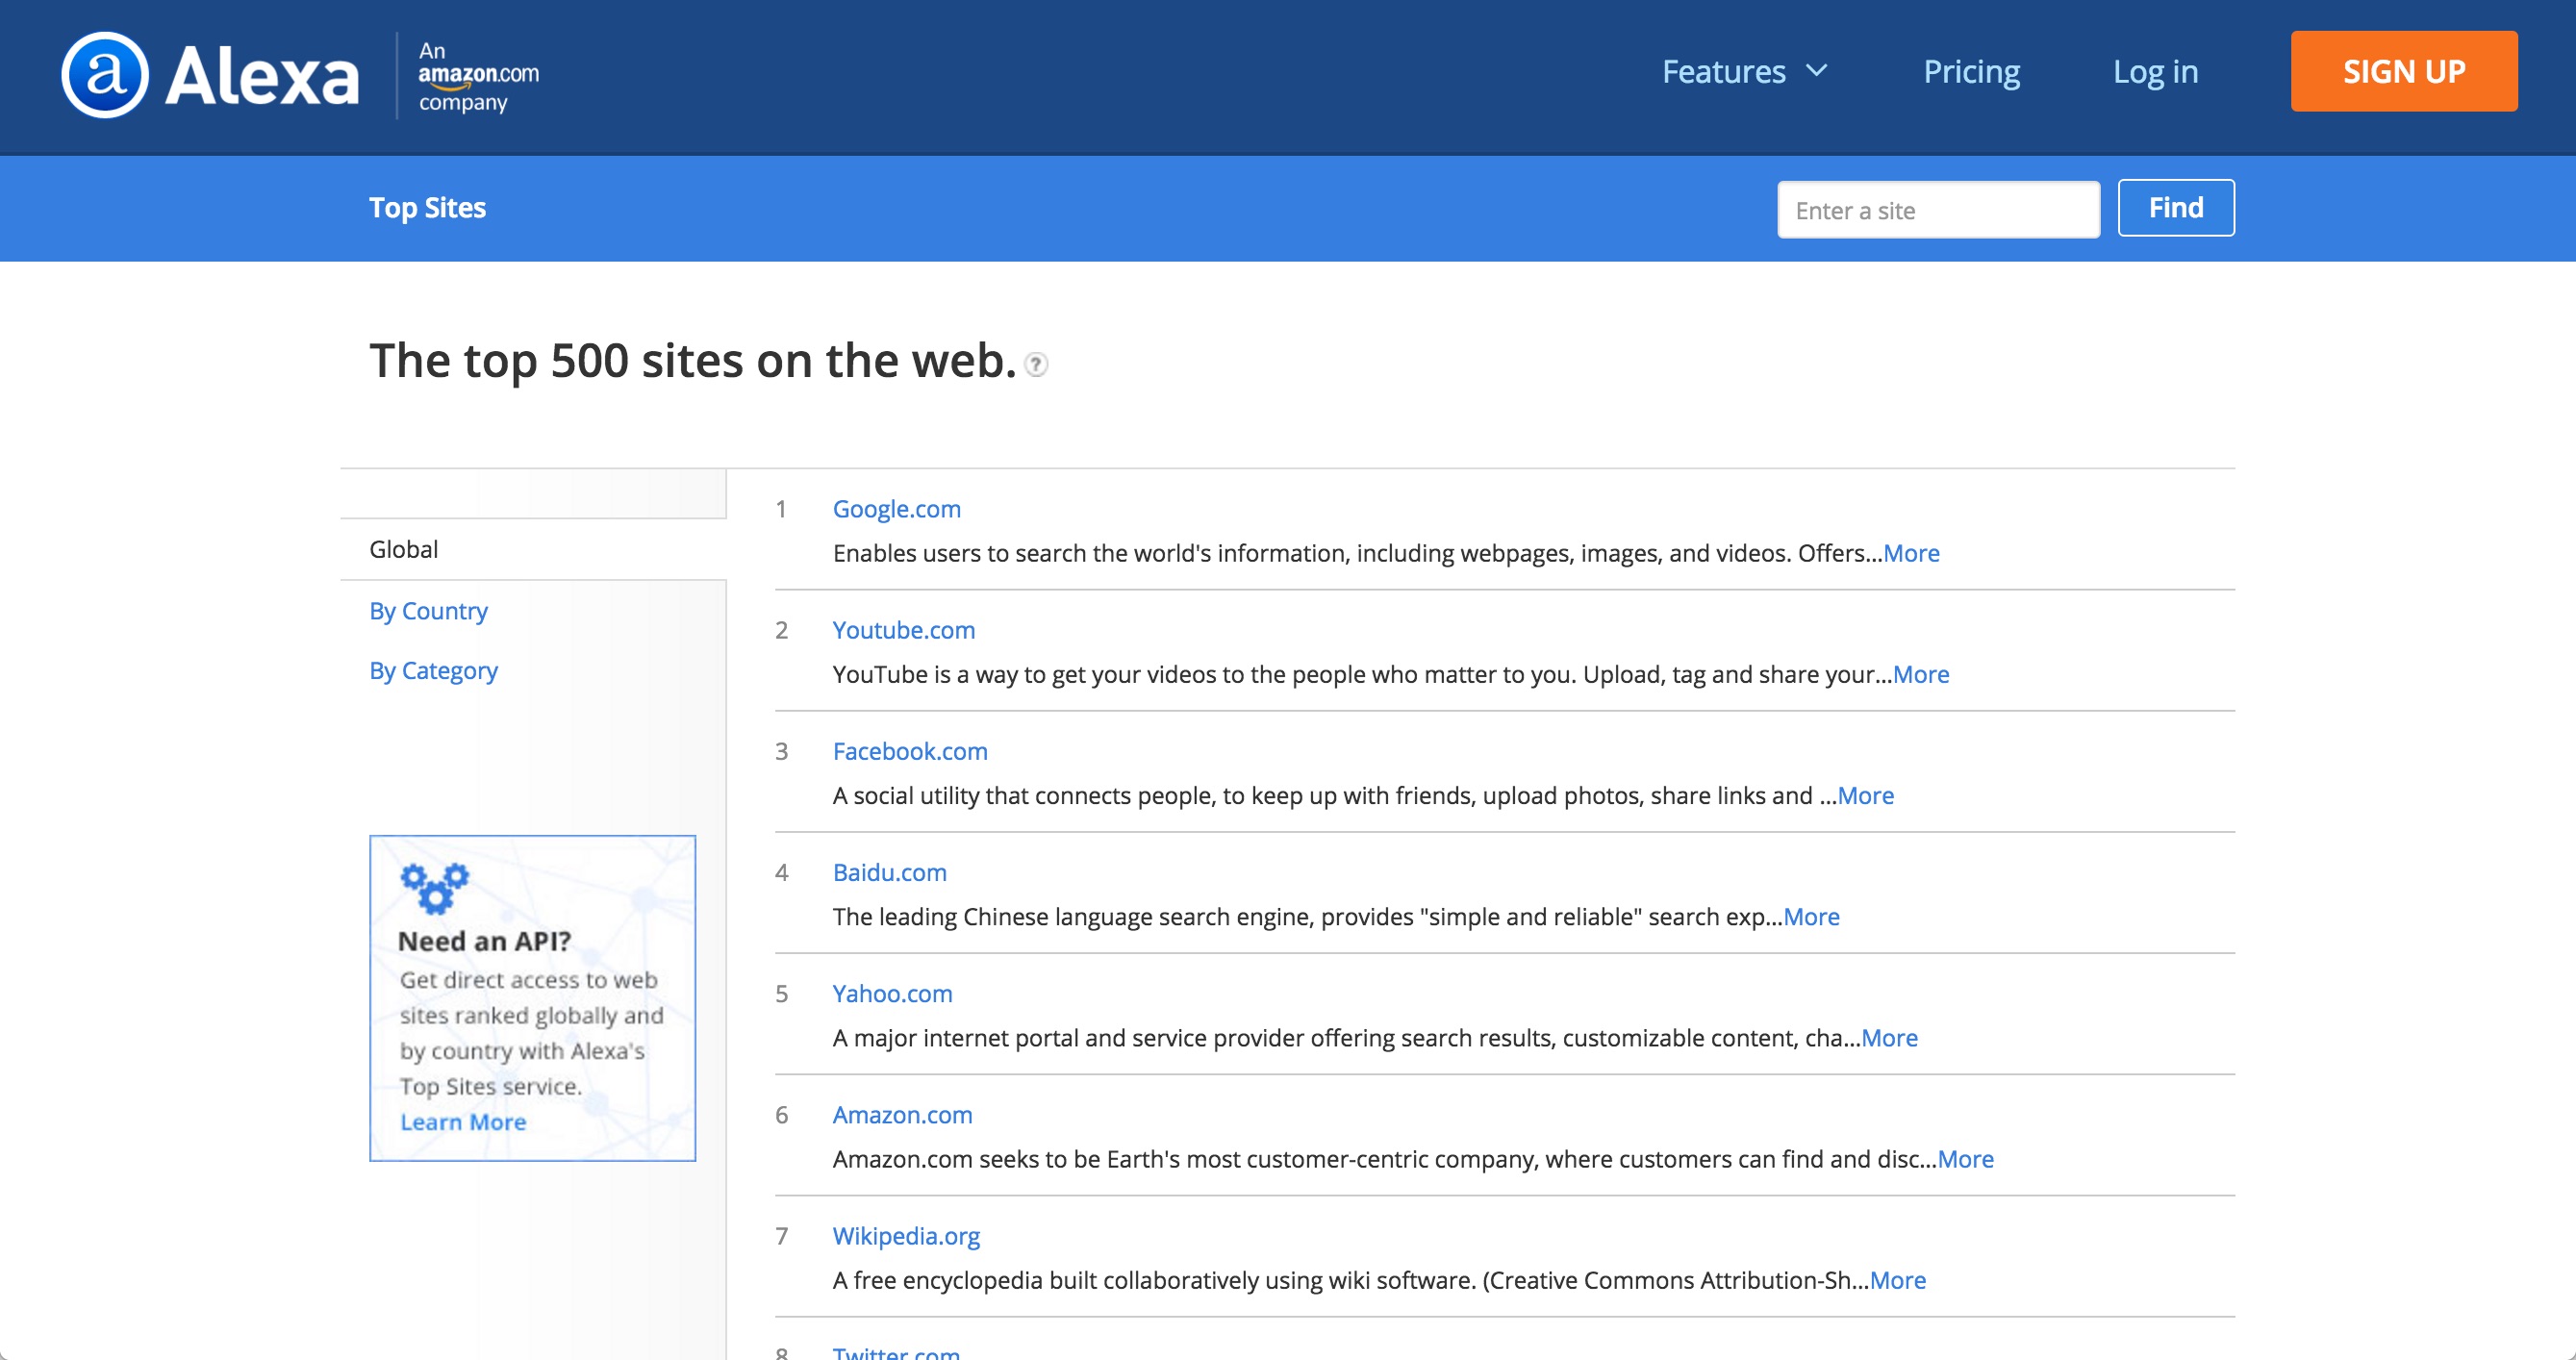The width and height of the screenshot is (2576, 1360).
Task: Switch to By Country listing
Action: 428,611
